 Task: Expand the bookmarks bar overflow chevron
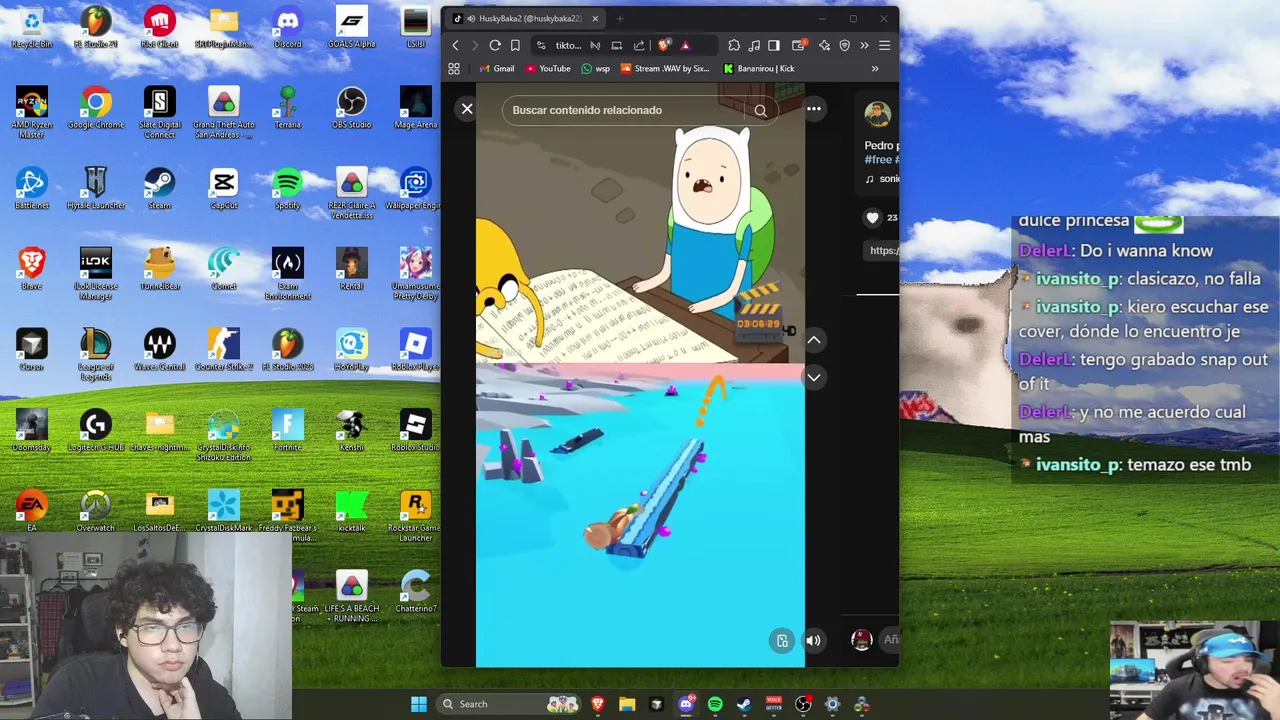point(875,69)
